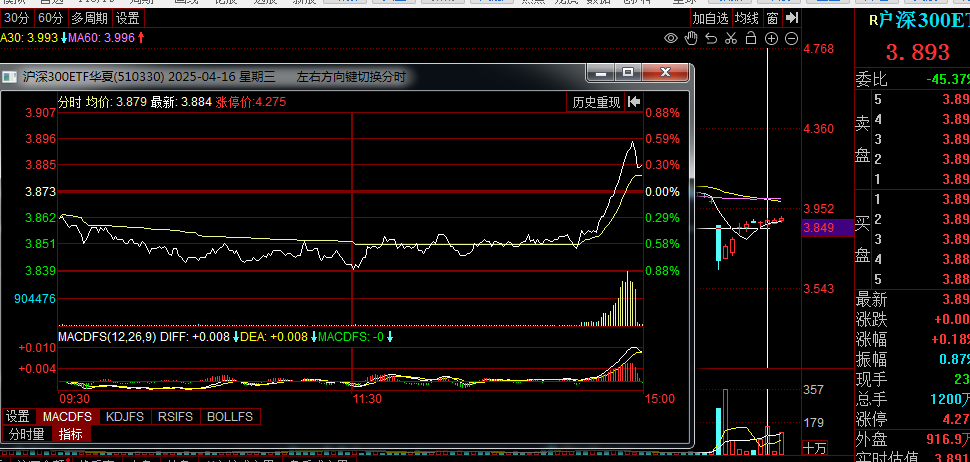Select the hand pan tool
The height and width of the screenshot is (462, 970).
point(691,38)
